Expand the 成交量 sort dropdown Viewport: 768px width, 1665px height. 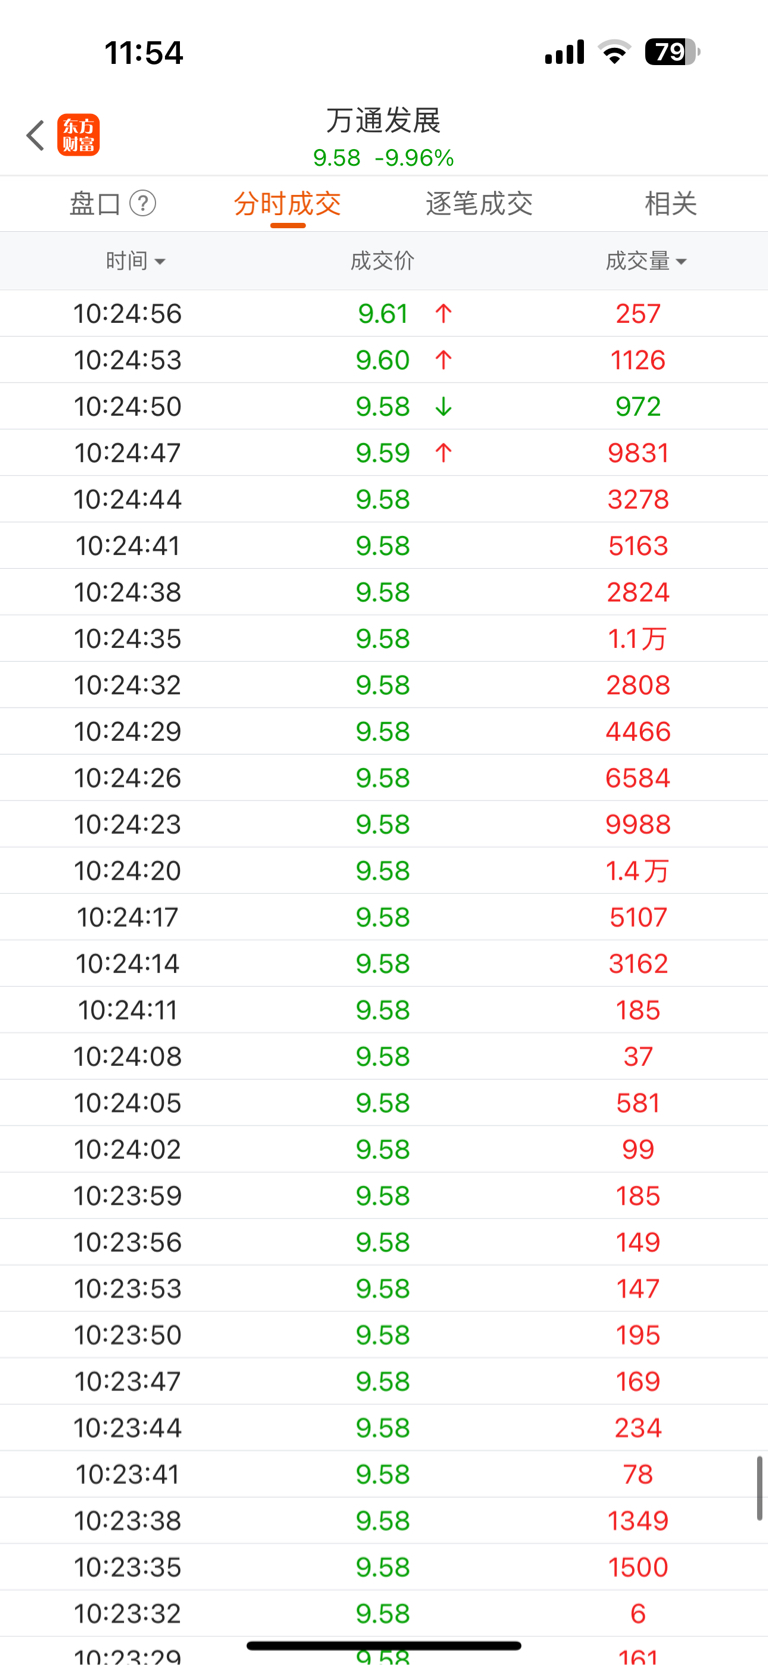pos(646,261)
